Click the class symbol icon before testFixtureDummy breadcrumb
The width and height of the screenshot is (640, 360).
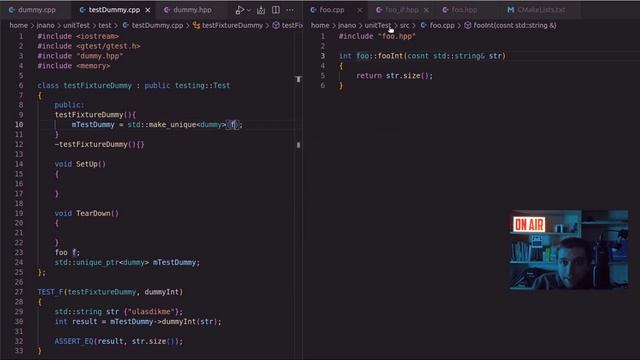(x=196, y=25)
